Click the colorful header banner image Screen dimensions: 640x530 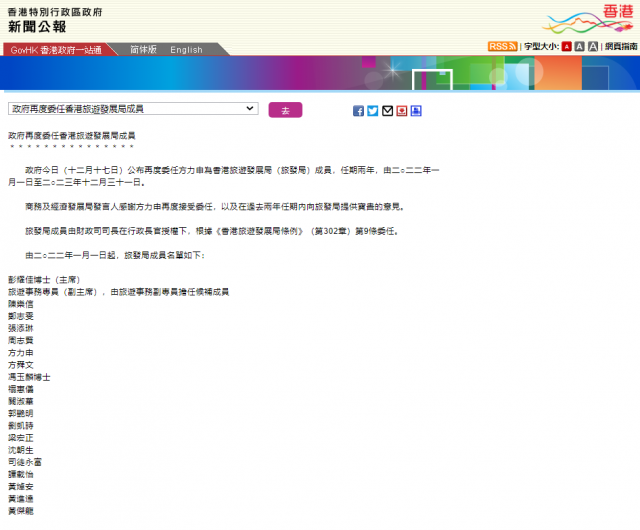pyautogui.click(x=320, y=74)
